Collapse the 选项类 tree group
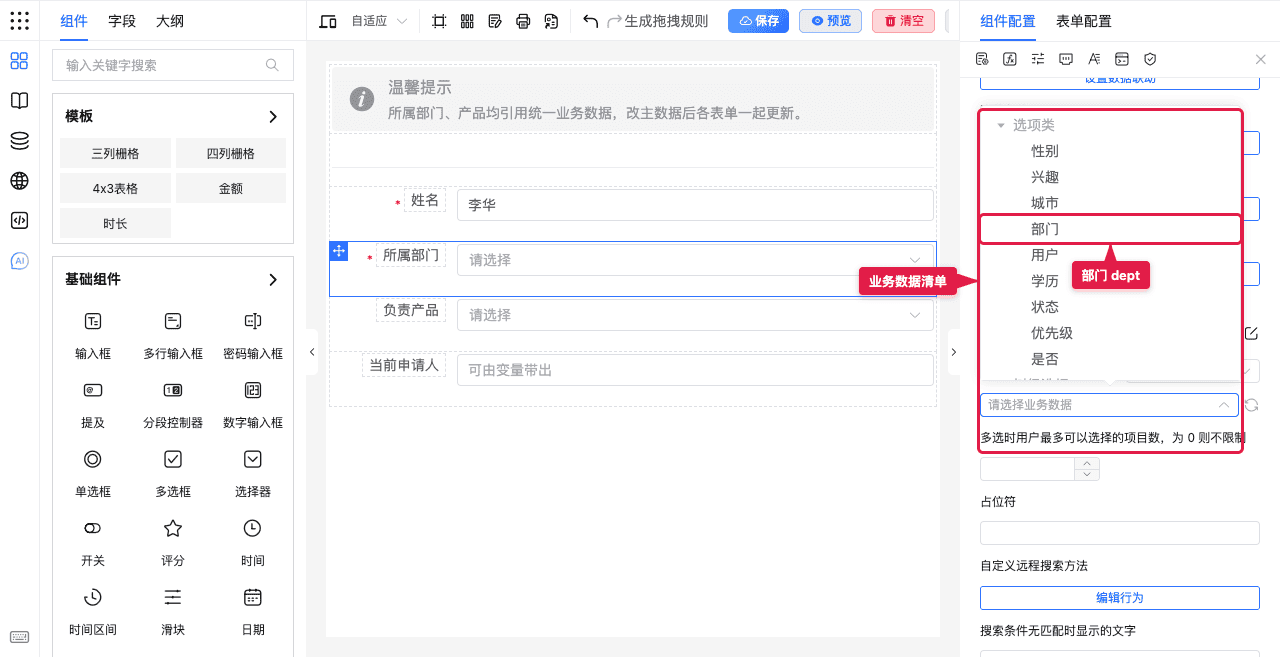1280x657 pixels. (1000, 125)
